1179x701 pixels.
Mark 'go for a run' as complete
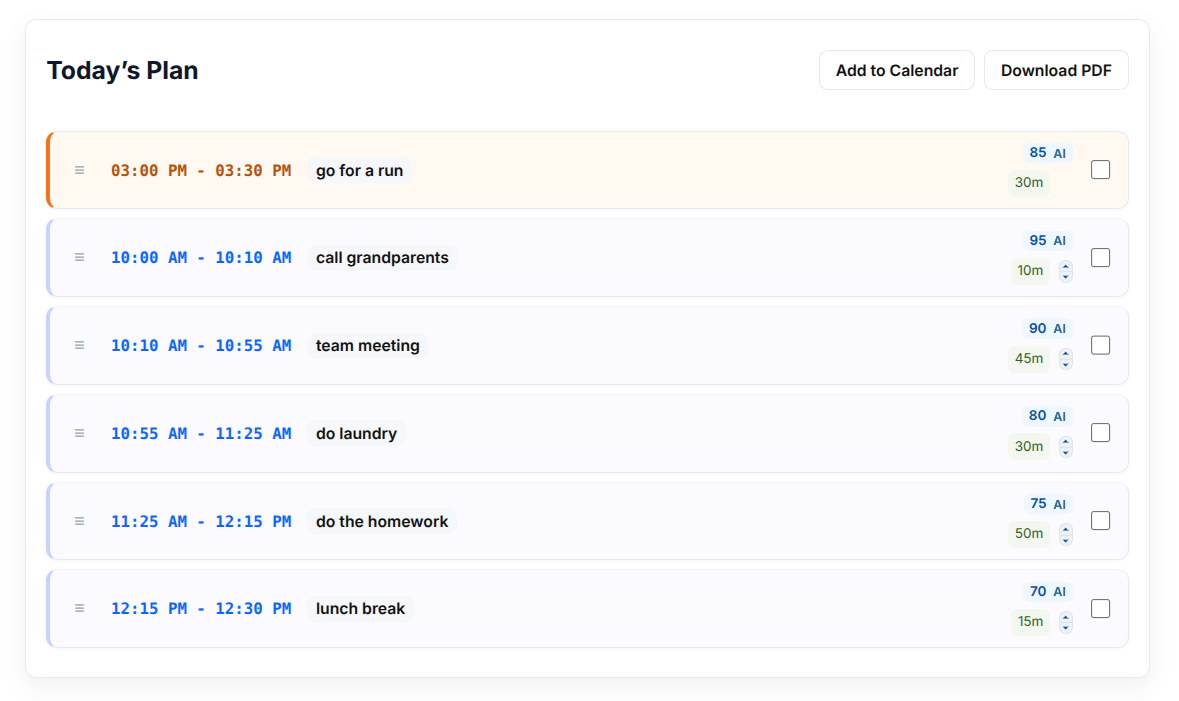tap(1100, 170)
